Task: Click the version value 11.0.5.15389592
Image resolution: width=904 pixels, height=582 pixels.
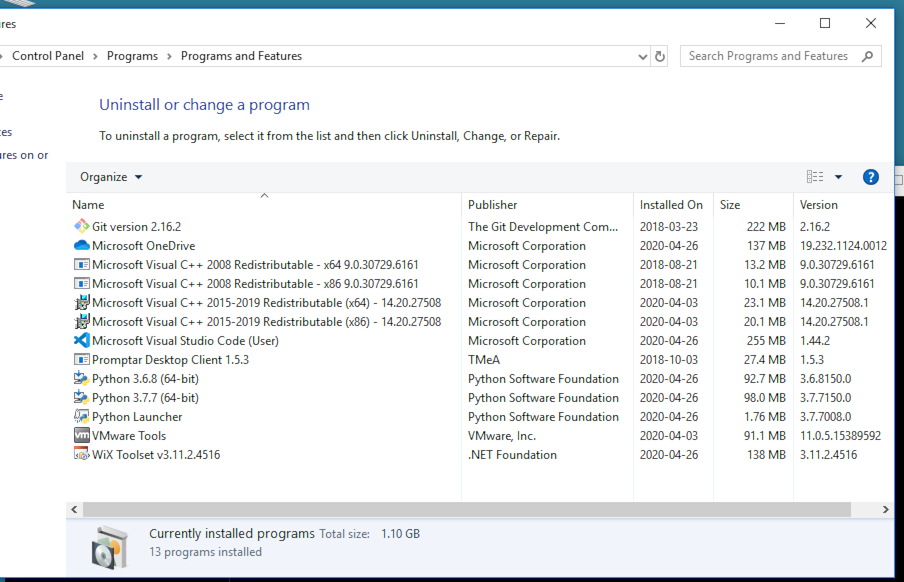Action: pyautogui.click(x=840, y=436)
